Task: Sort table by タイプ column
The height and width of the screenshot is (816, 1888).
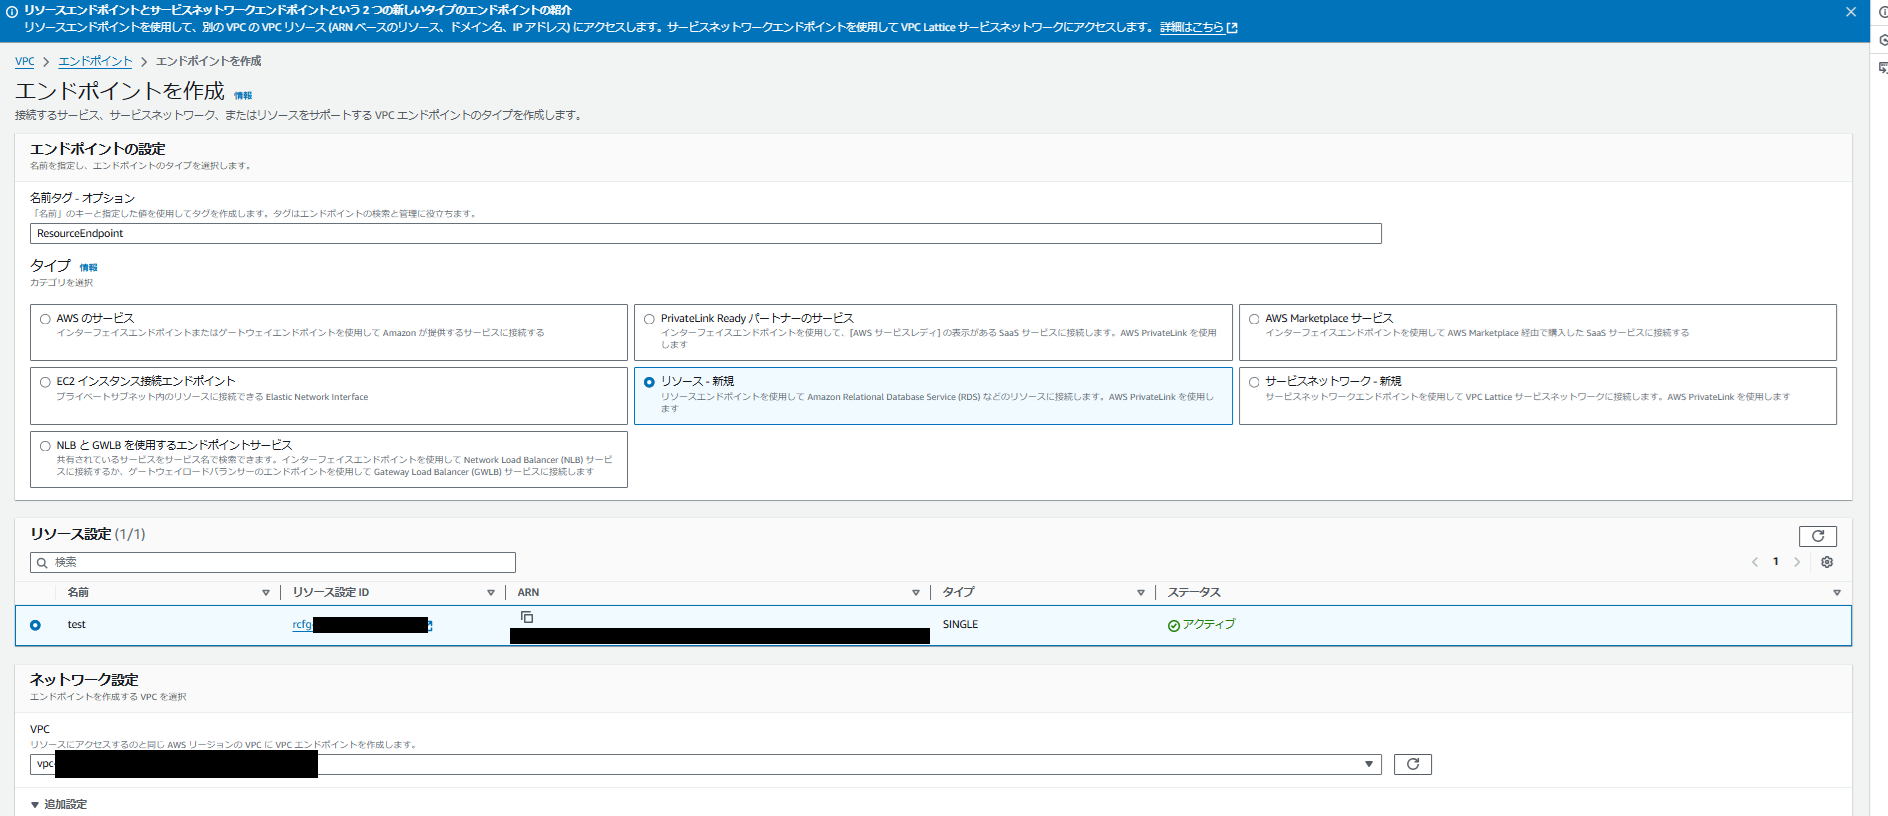Action: click(1140, 593)
